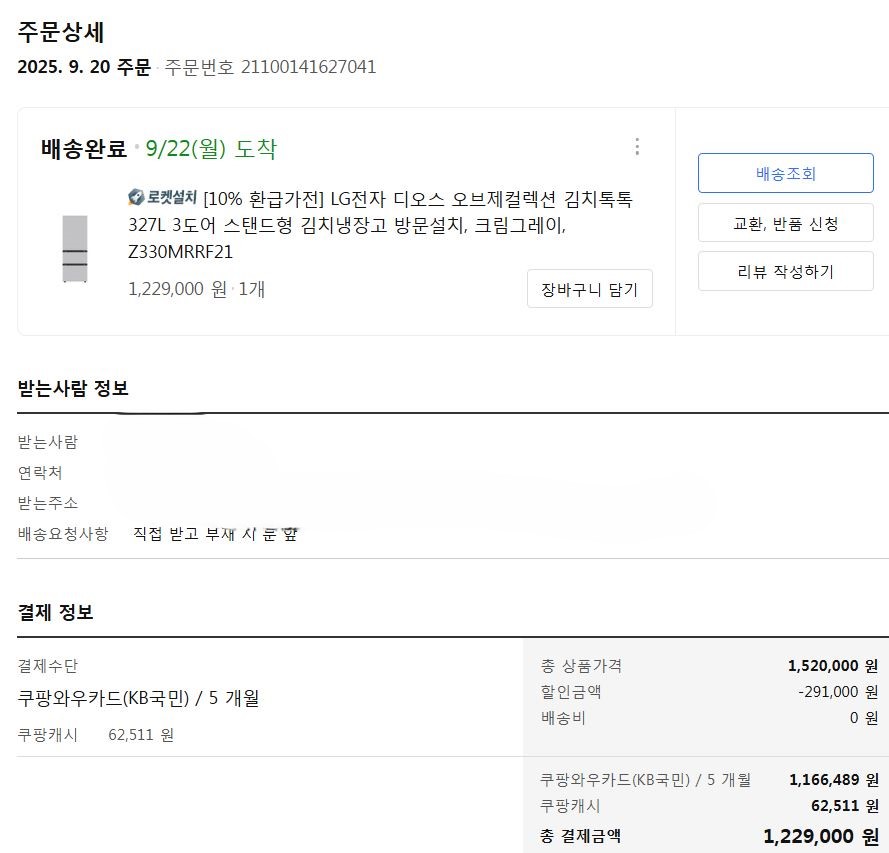
Task: Track the delivery with 배송조회
Action: pyautogui.click(x=786, y=173)
